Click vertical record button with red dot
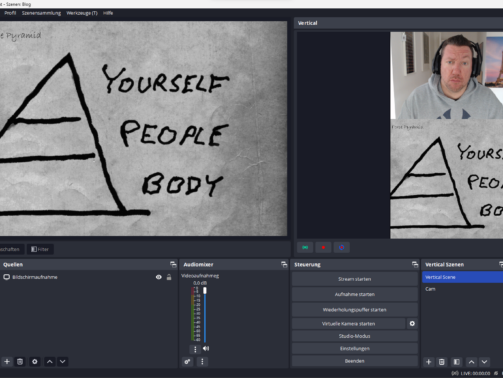The height and width of the screenshot is (378, 503). tap(323, 247)
